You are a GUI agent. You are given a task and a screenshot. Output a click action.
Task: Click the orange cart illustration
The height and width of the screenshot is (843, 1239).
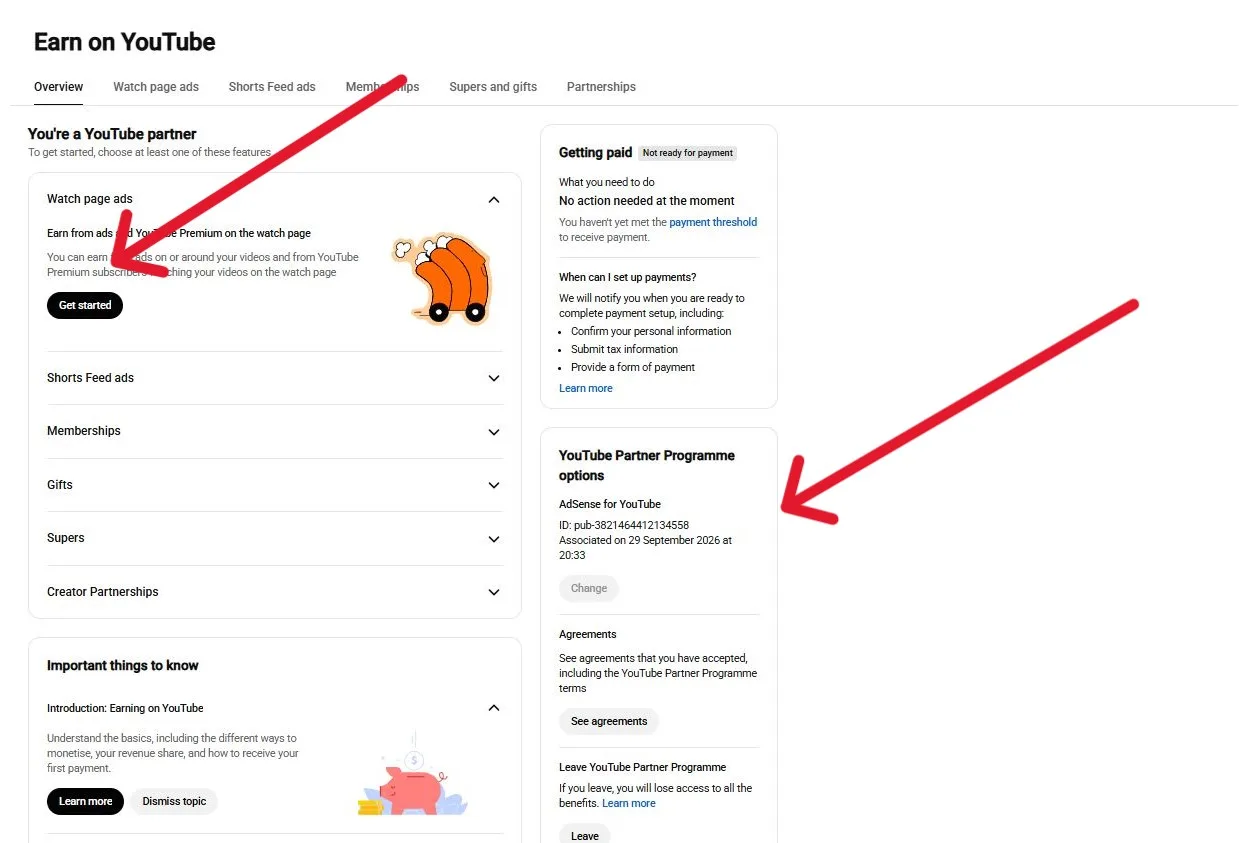pyautogui.click(x=441, y=279)
